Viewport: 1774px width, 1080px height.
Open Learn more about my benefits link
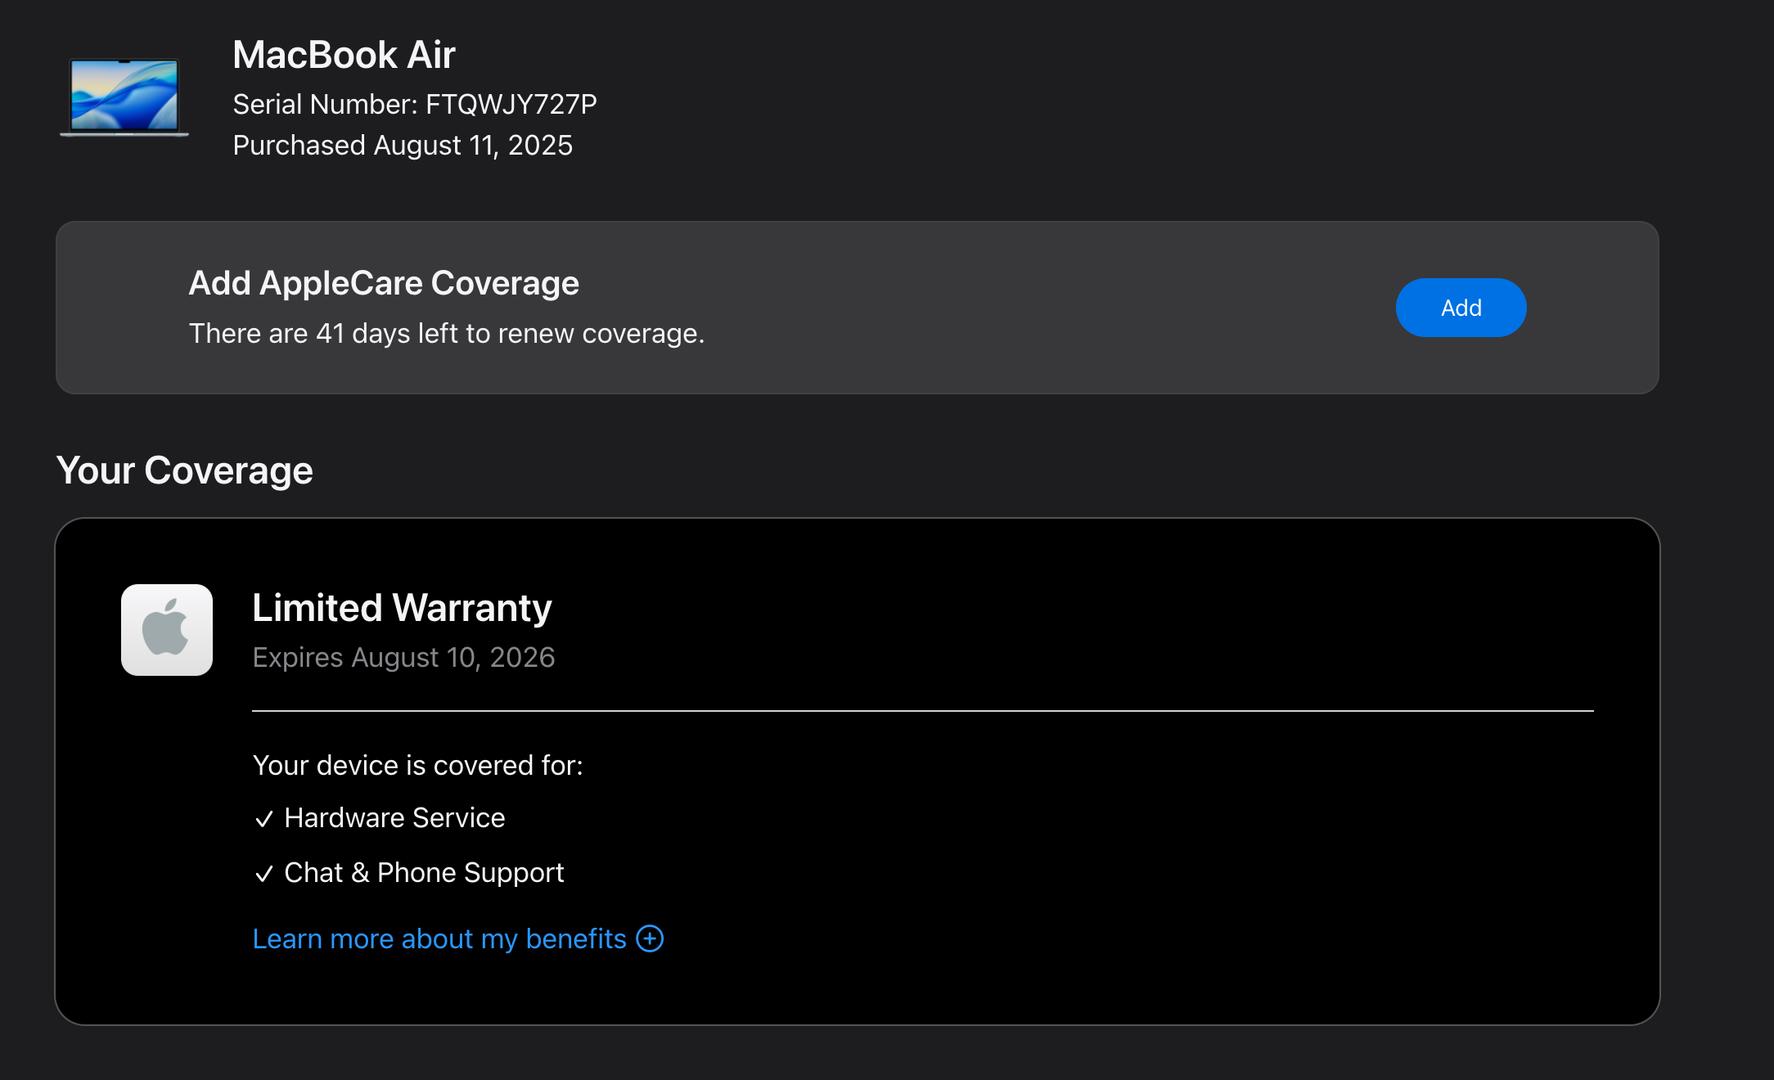coord(439,939)
